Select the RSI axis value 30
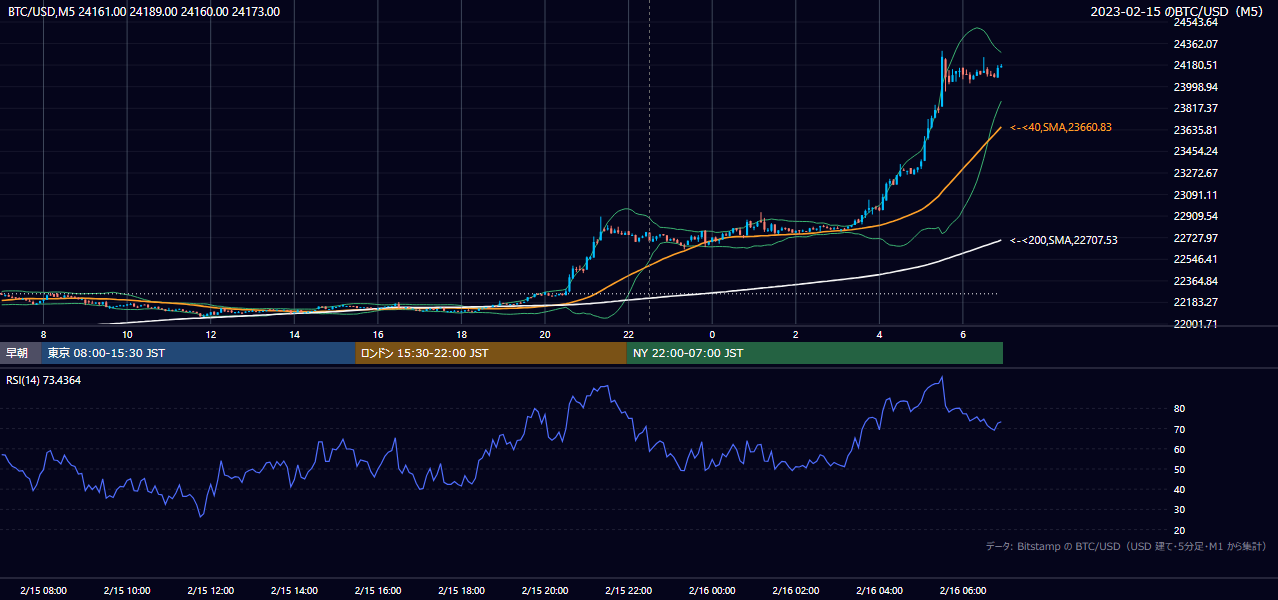The height and width of the screenshot is (600, 1278). [1179, 510]
